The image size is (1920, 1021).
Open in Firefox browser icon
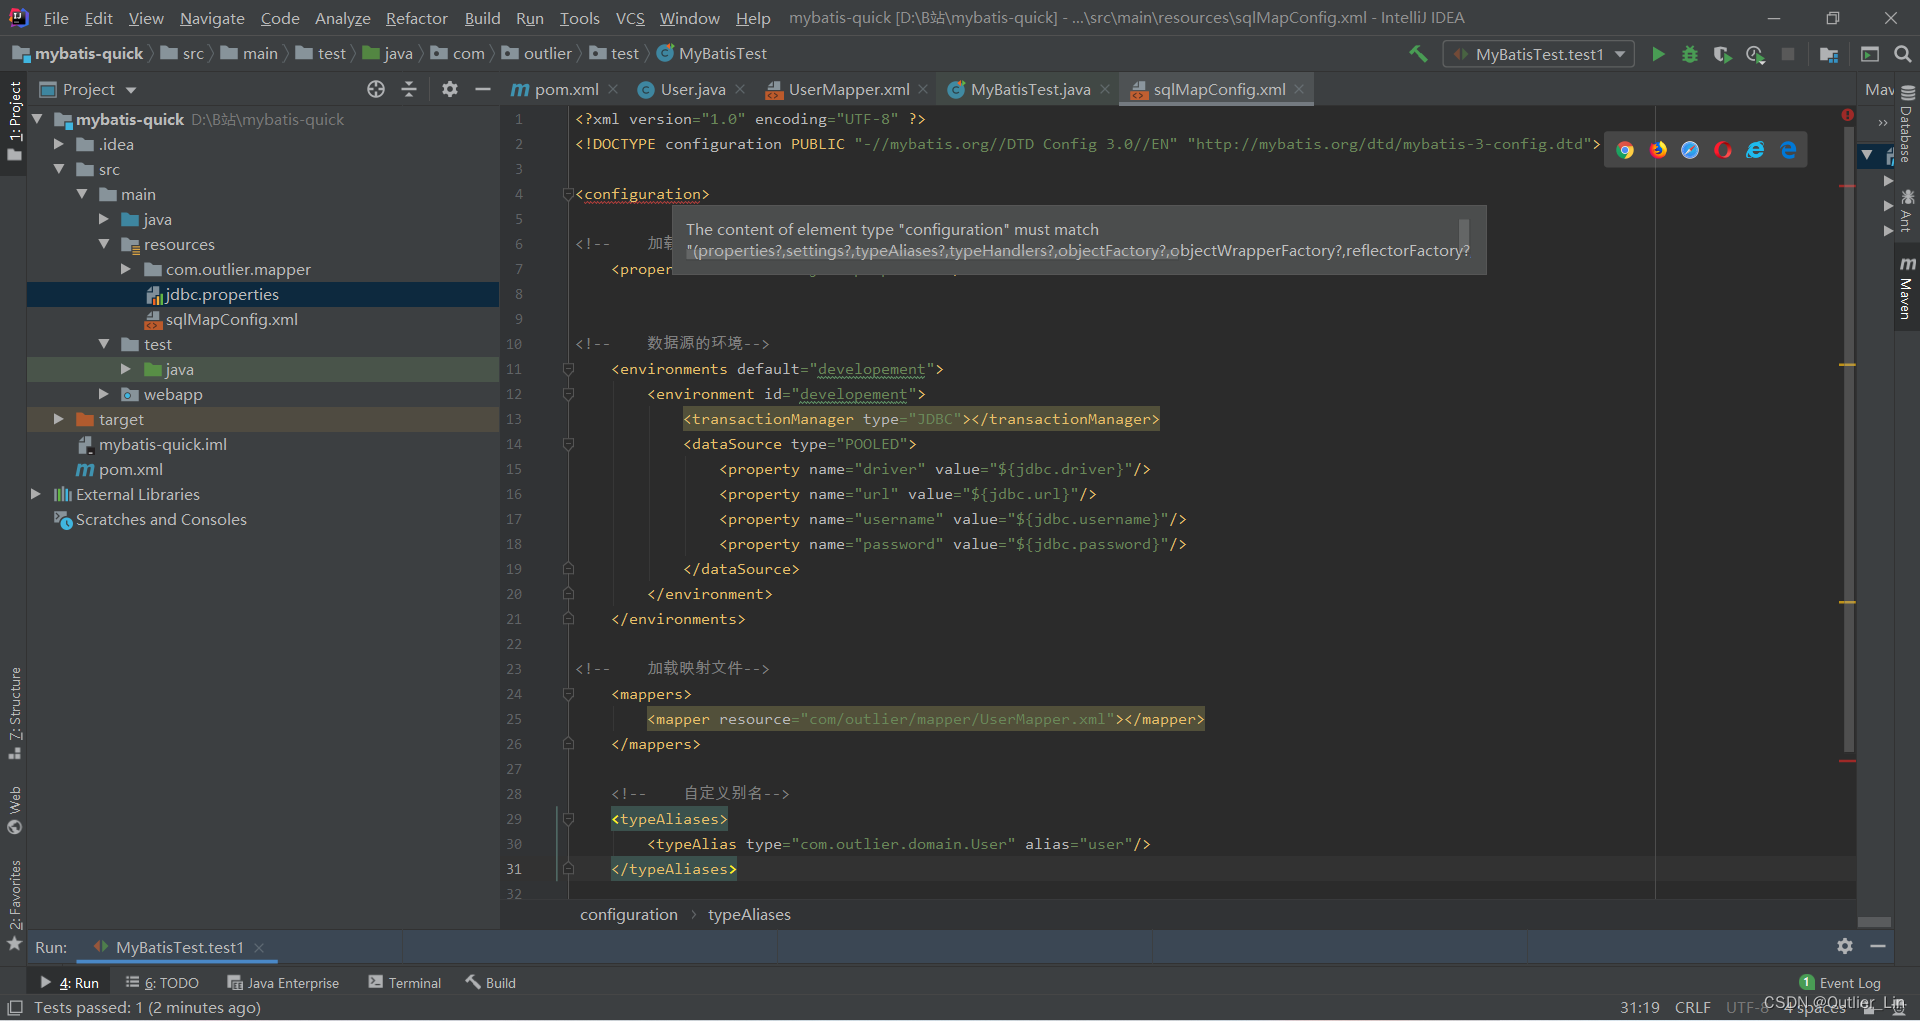(1658, 150)
